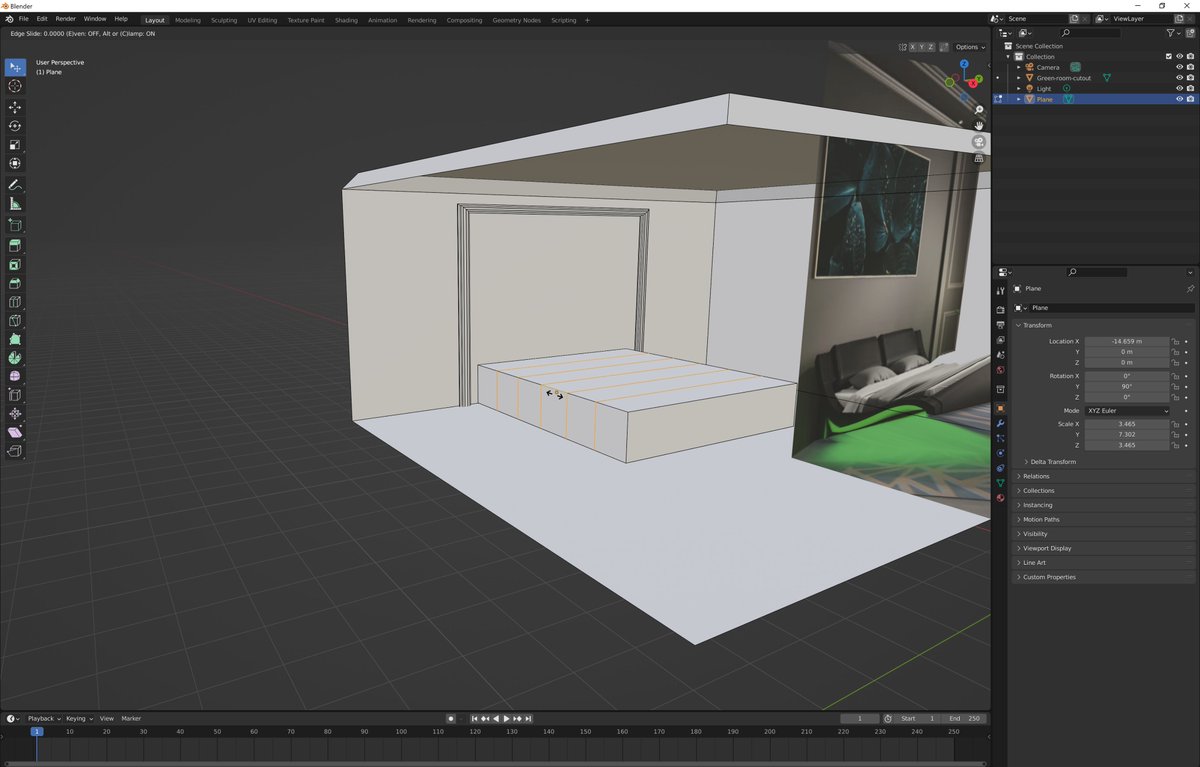Select the Shrink/Fatten tool

(x=15, y=413)
